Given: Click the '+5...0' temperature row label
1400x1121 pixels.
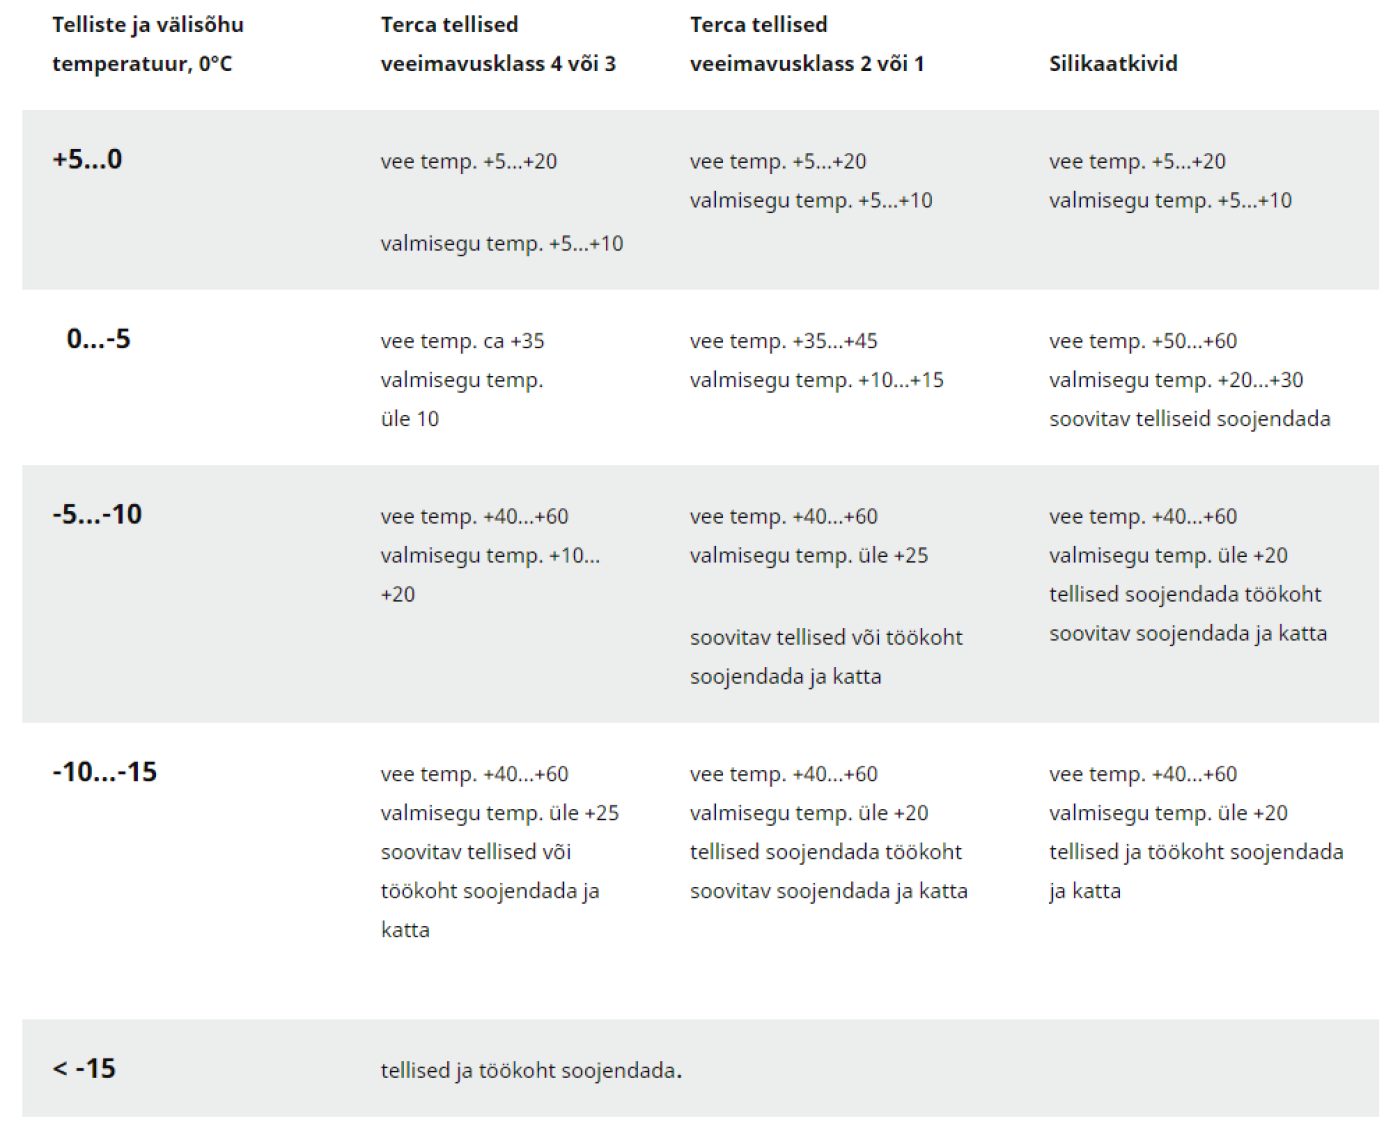Looking at the screenshot, I should (87, 159).
